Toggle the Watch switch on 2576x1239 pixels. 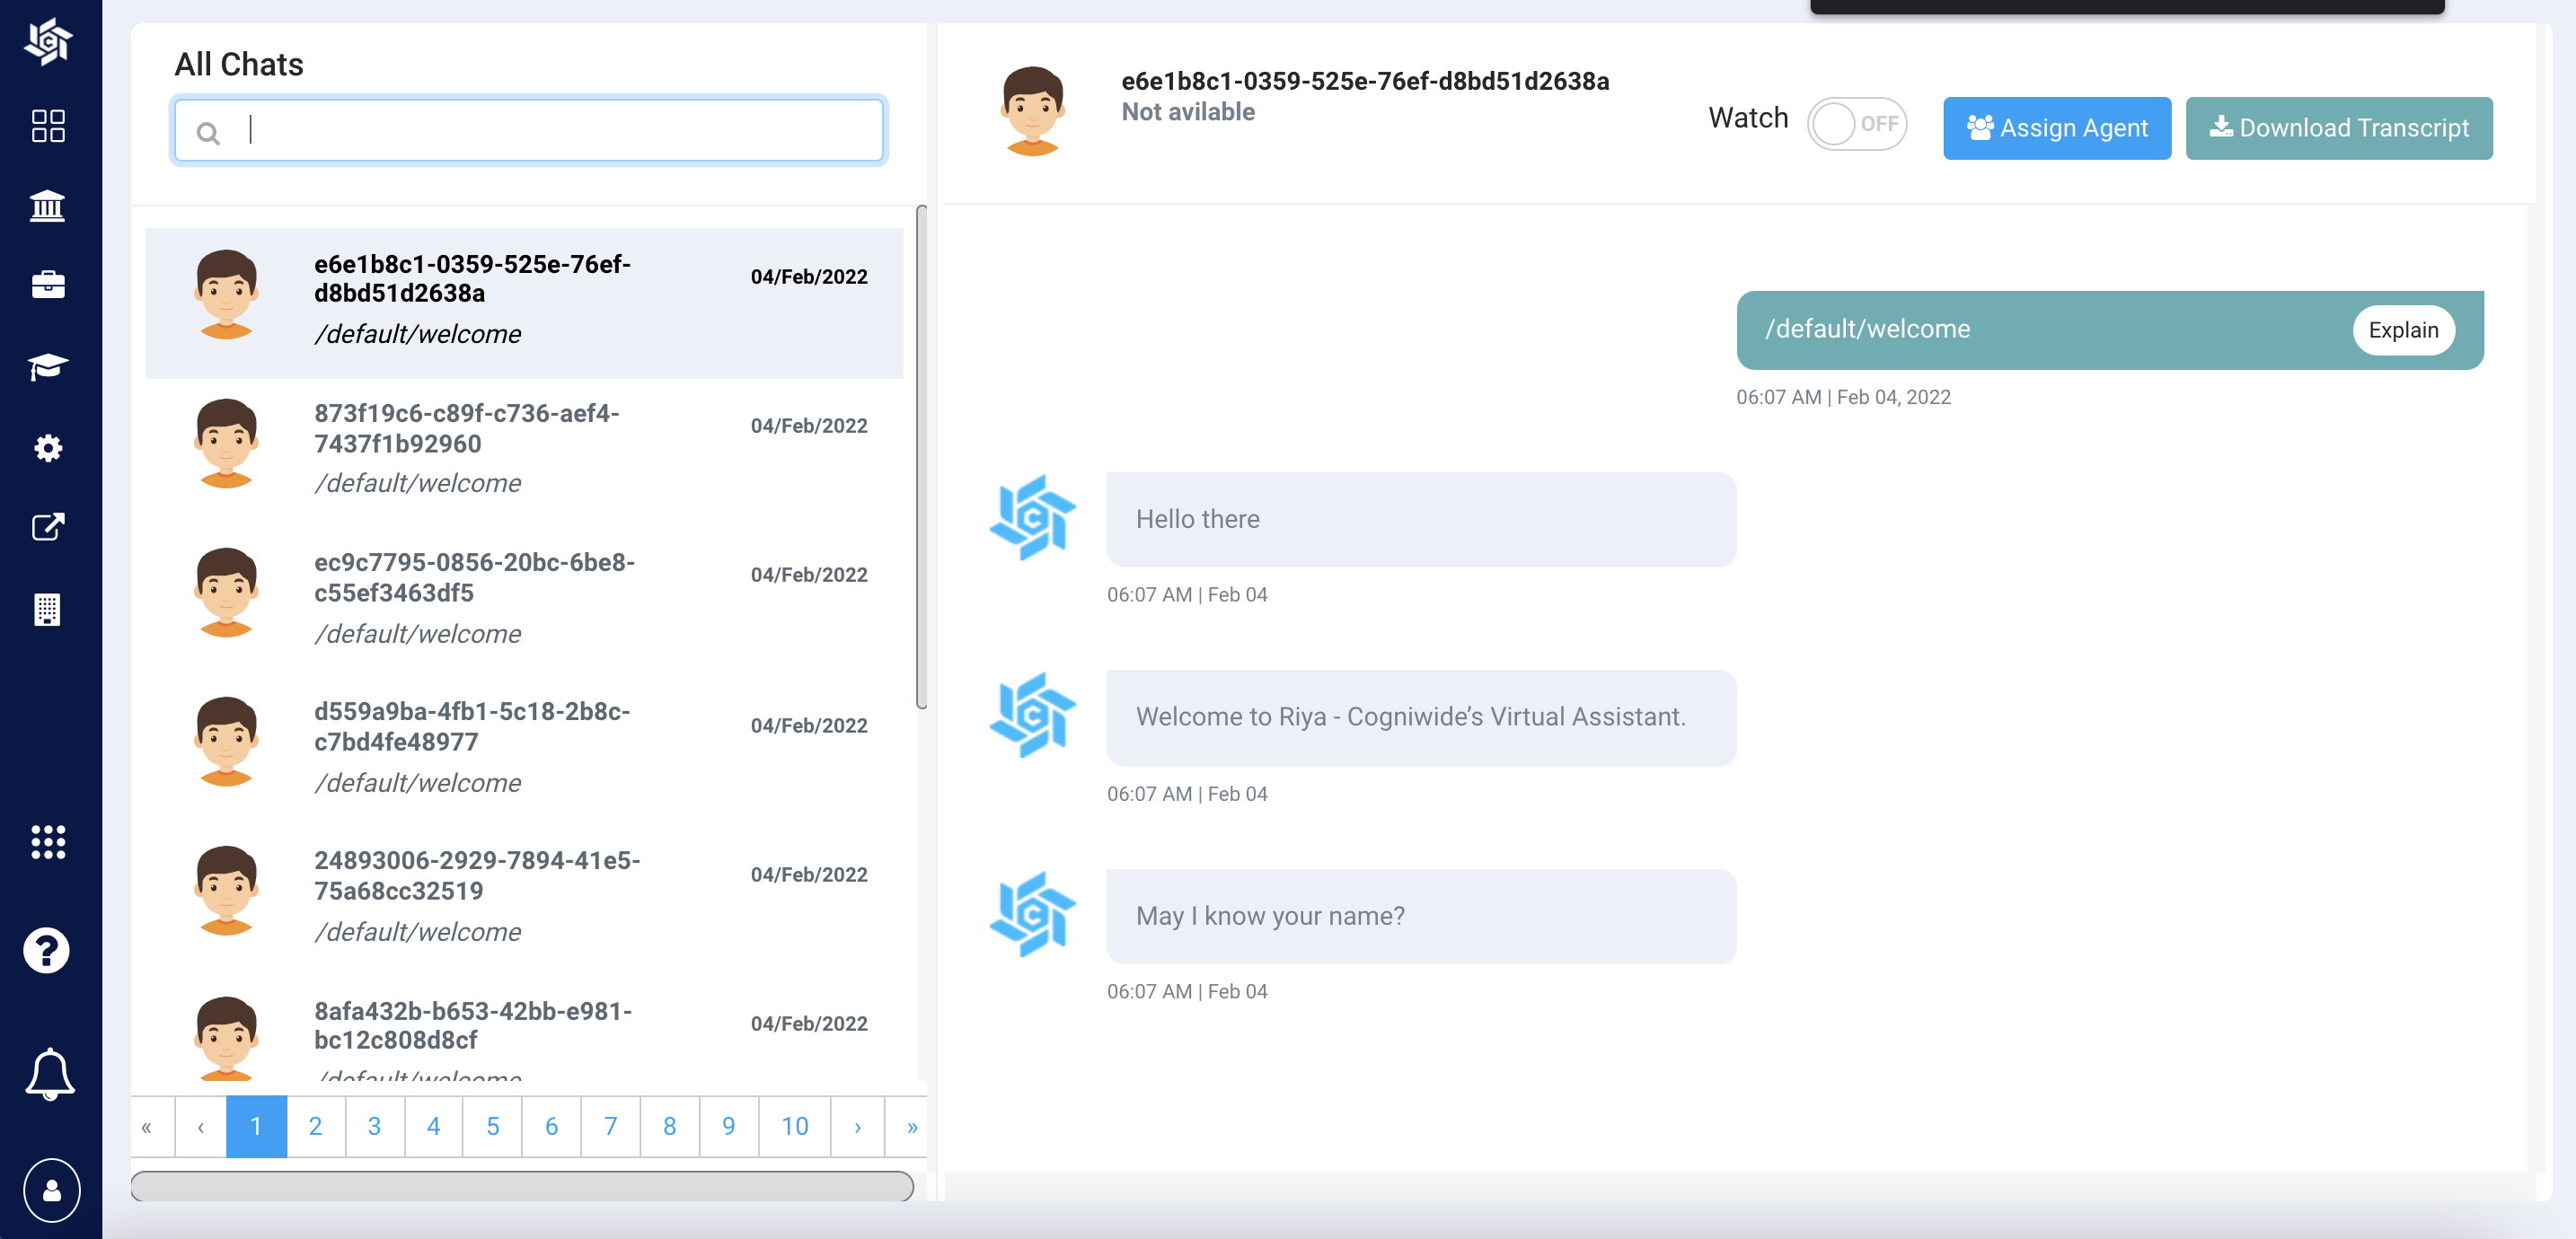coord(1856,124)
